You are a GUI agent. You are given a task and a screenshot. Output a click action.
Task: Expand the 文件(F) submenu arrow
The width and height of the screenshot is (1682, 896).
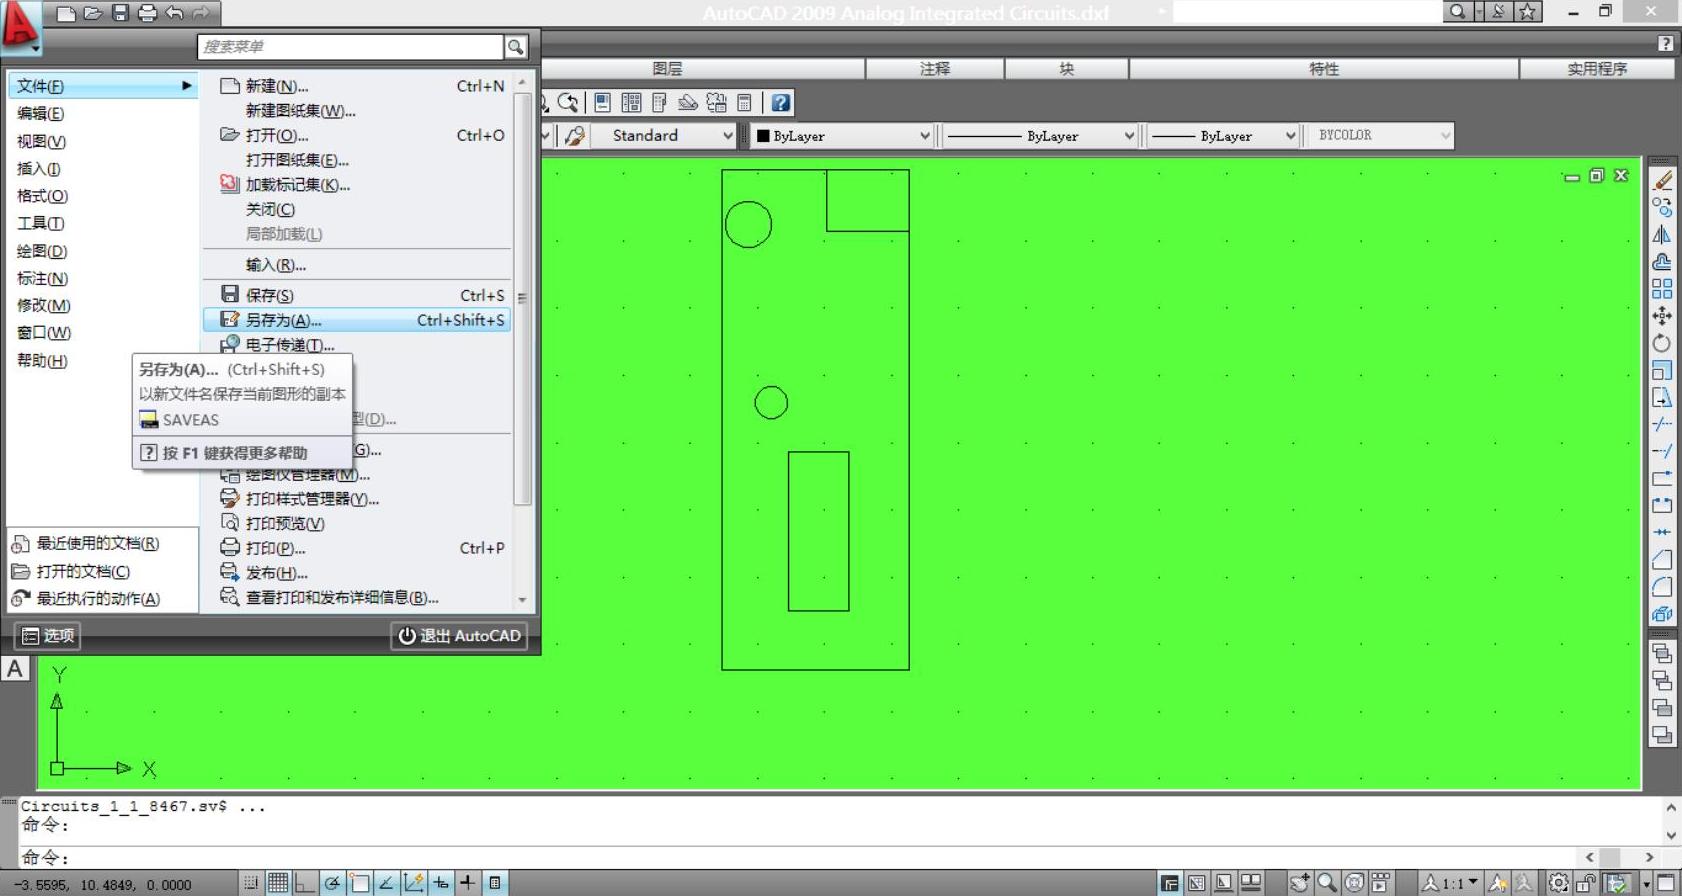[x=186, y=86]
